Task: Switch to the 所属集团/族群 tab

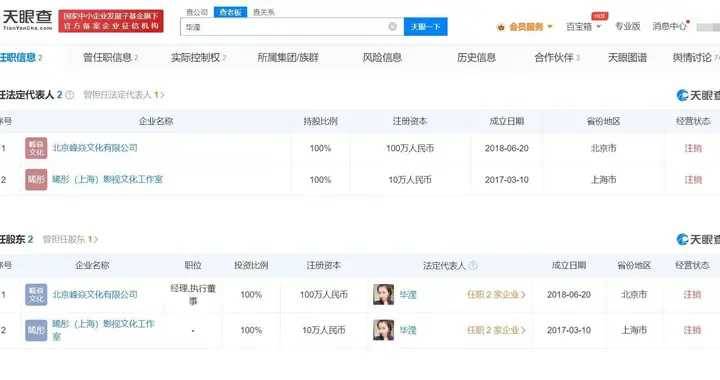Action: 288,57
